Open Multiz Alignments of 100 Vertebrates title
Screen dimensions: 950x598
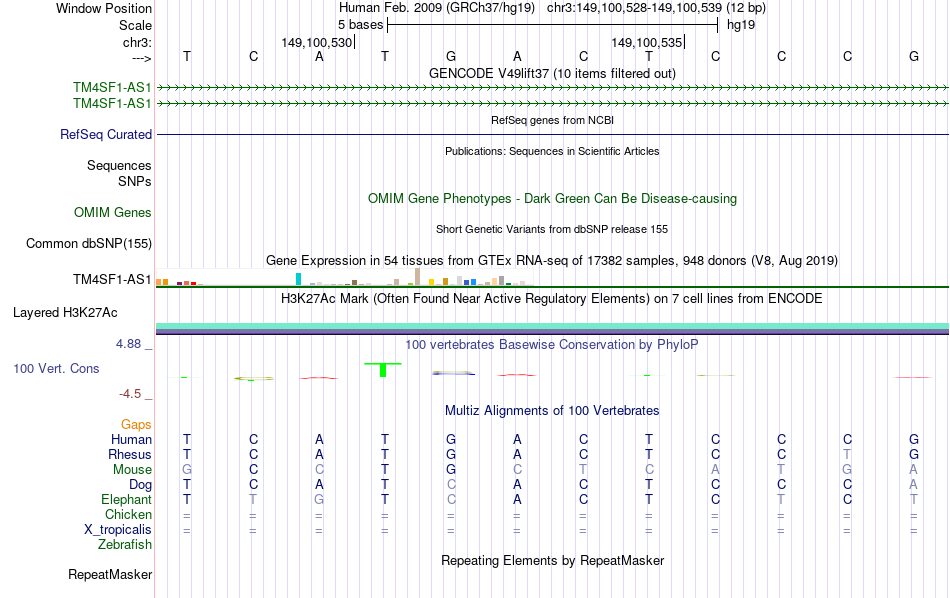click(x=552, y=411)
